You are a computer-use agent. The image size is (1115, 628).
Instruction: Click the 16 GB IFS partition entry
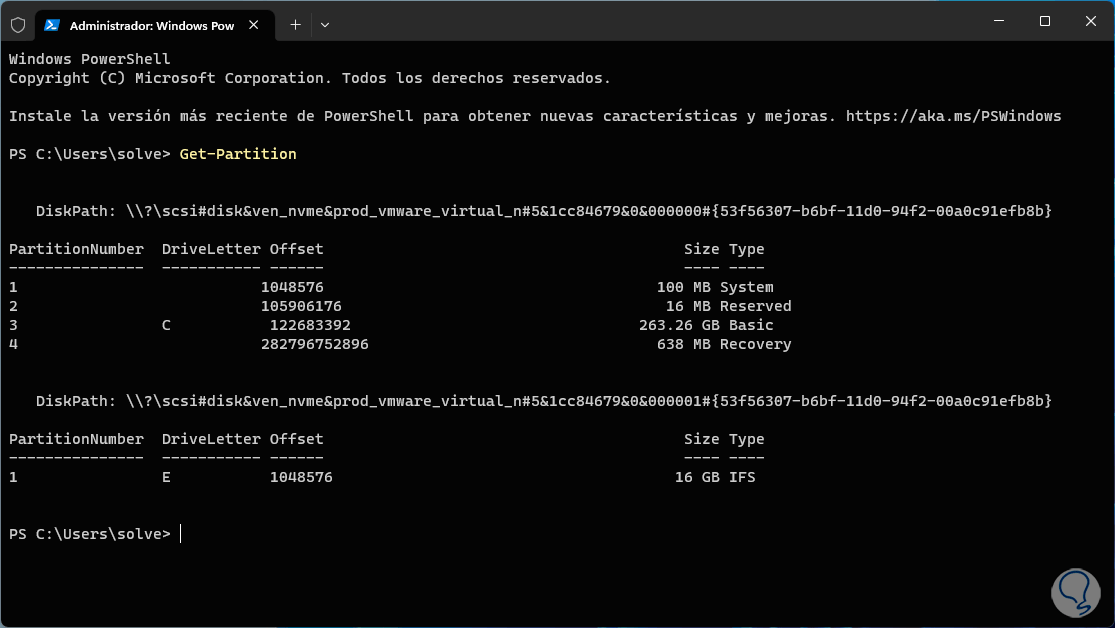point(715,477)
